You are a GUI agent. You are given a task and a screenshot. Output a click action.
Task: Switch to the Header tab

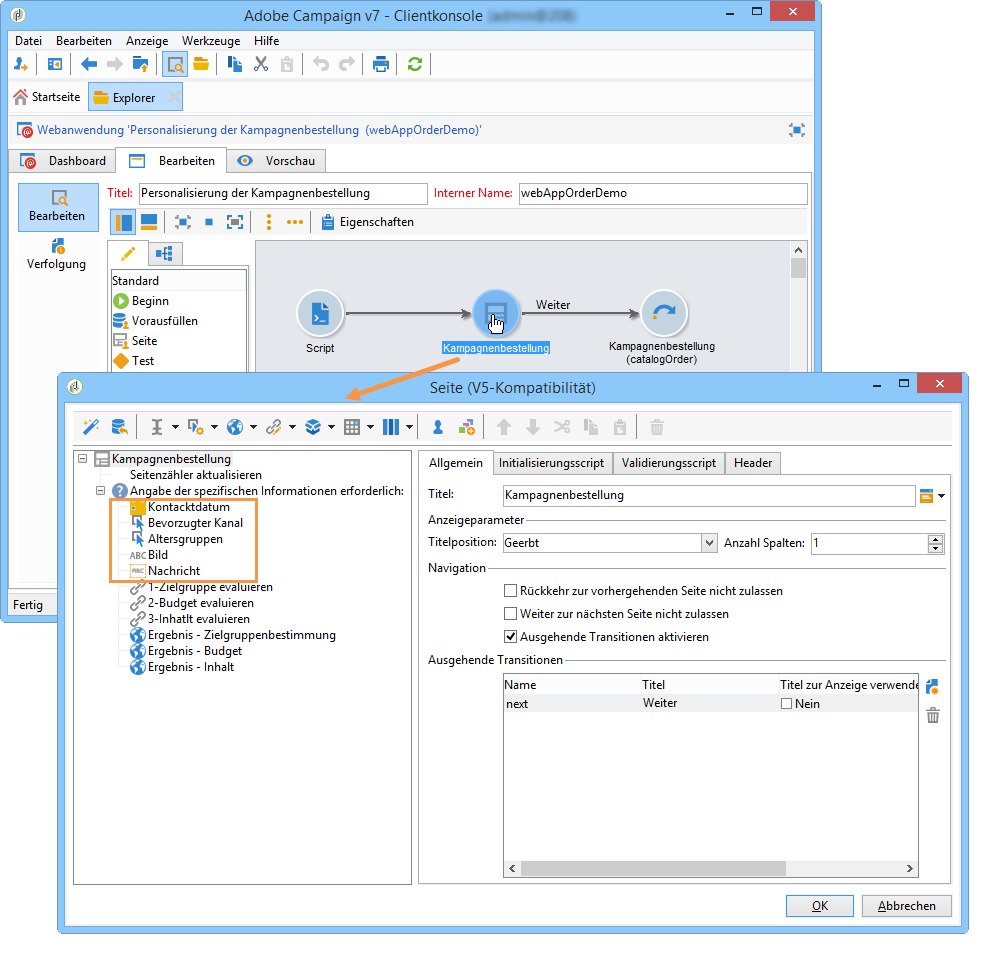click(x=753, y=463)
